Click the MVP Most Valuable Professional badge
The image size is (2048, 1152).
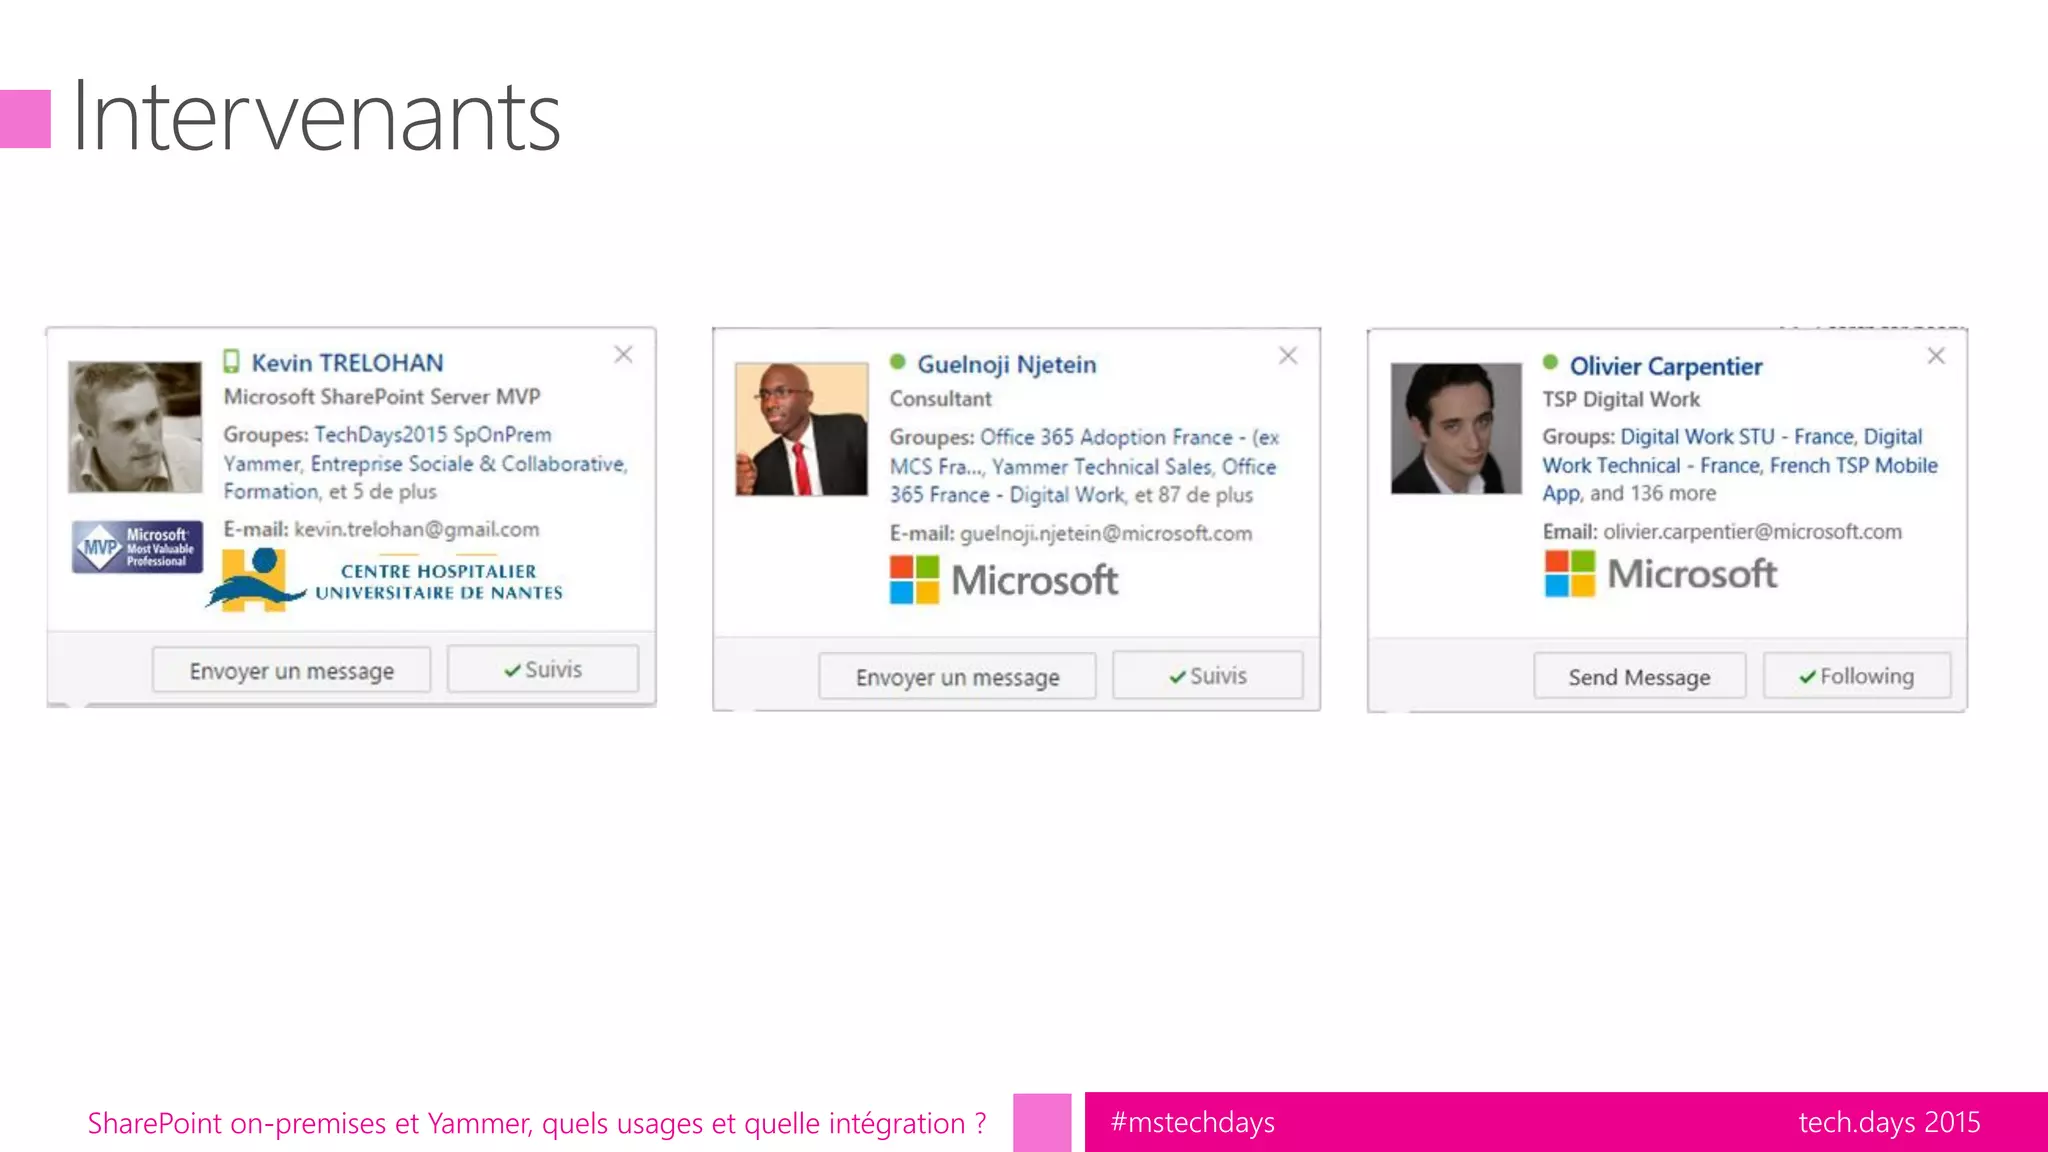point(137,547)
